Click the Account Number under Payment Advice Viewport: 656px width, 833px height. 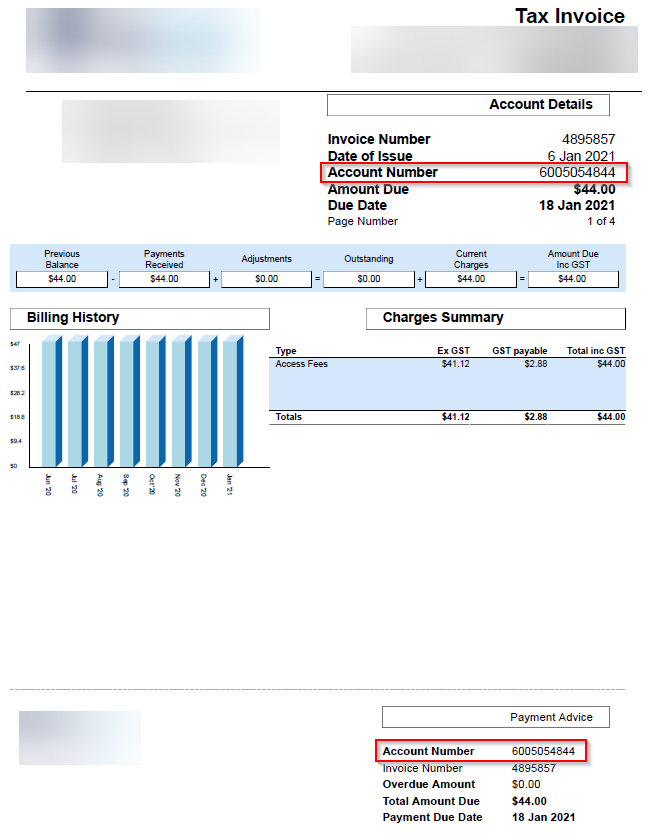click(x=480, y=751)
